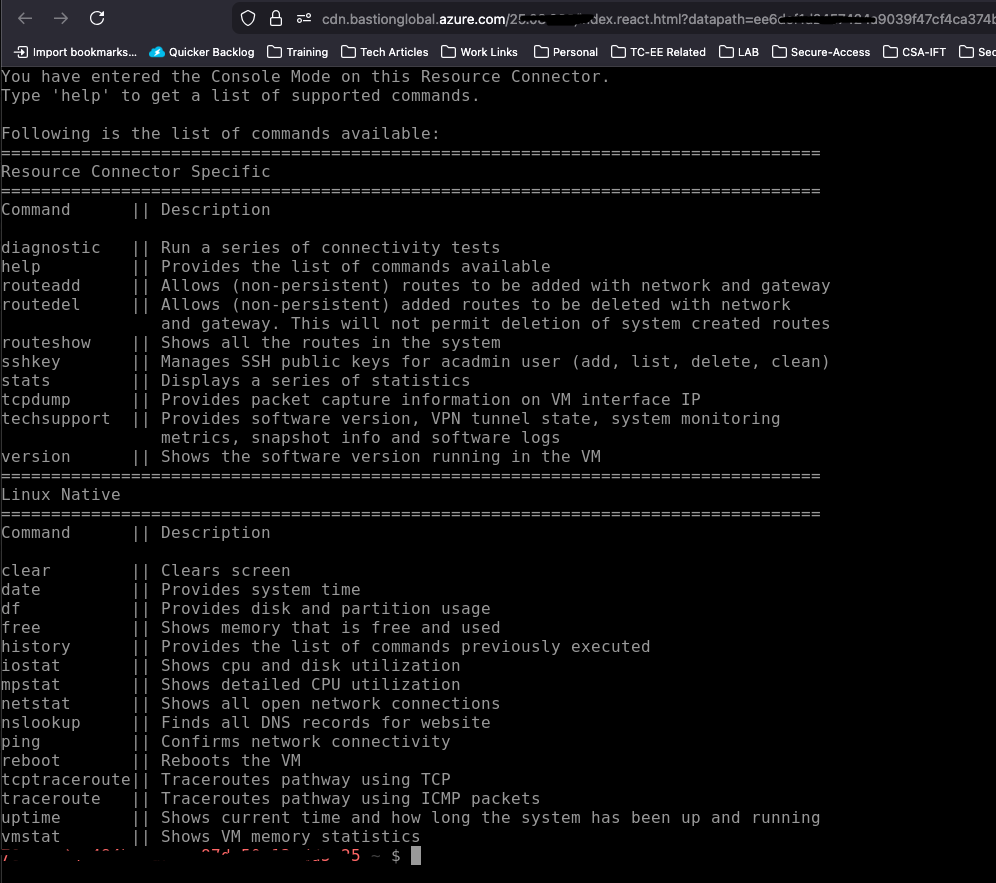Screen dimensions: 996x883
Task: Open the TC-EE Related bookmarks folder
Action: click(x=657, y=52)
